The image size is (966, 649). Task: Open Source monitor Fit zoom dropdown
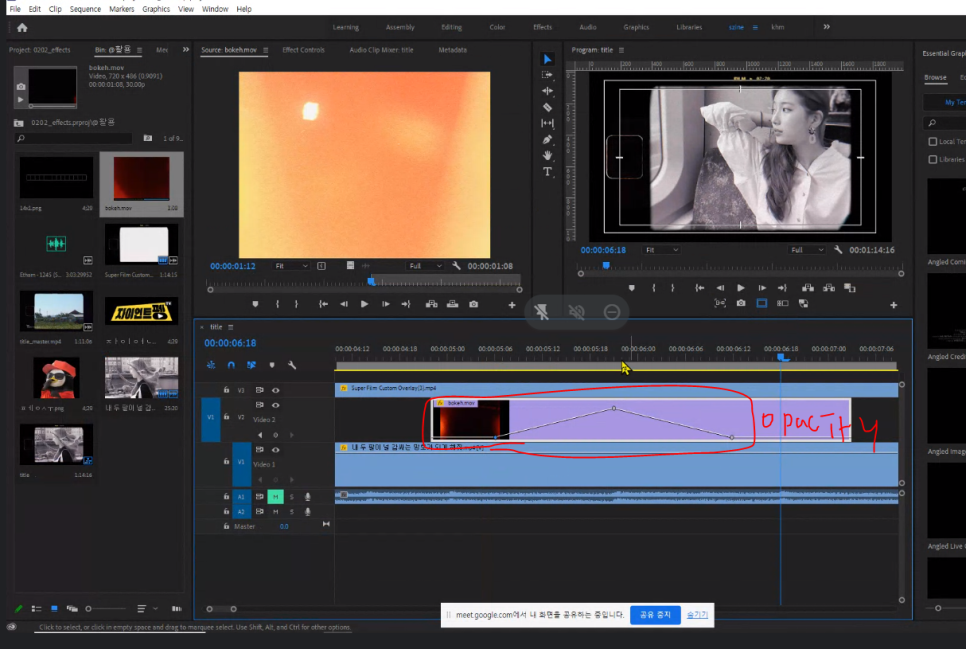coord(291,266)
